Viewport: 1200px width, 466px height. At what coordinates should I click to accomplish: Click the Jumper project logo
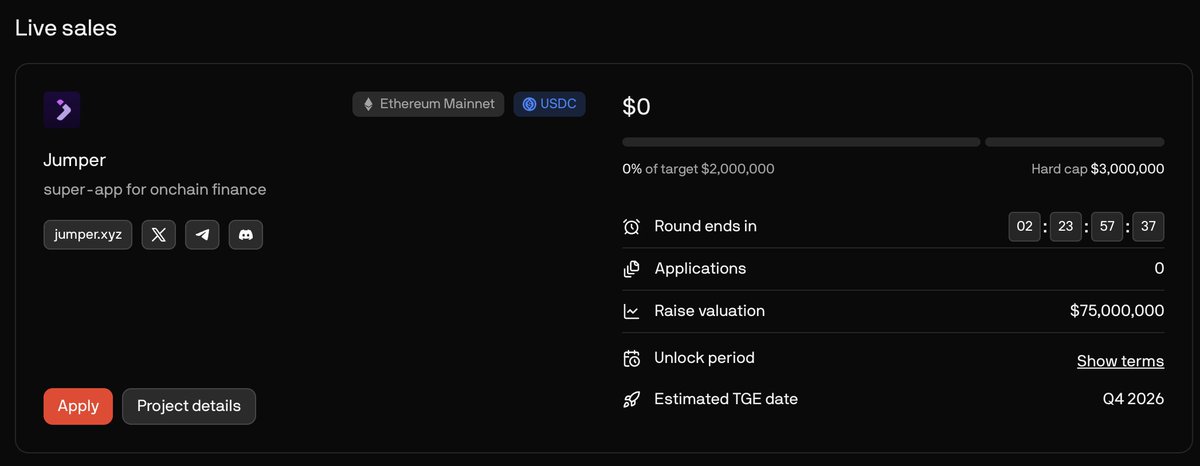(x=62, y=110)
